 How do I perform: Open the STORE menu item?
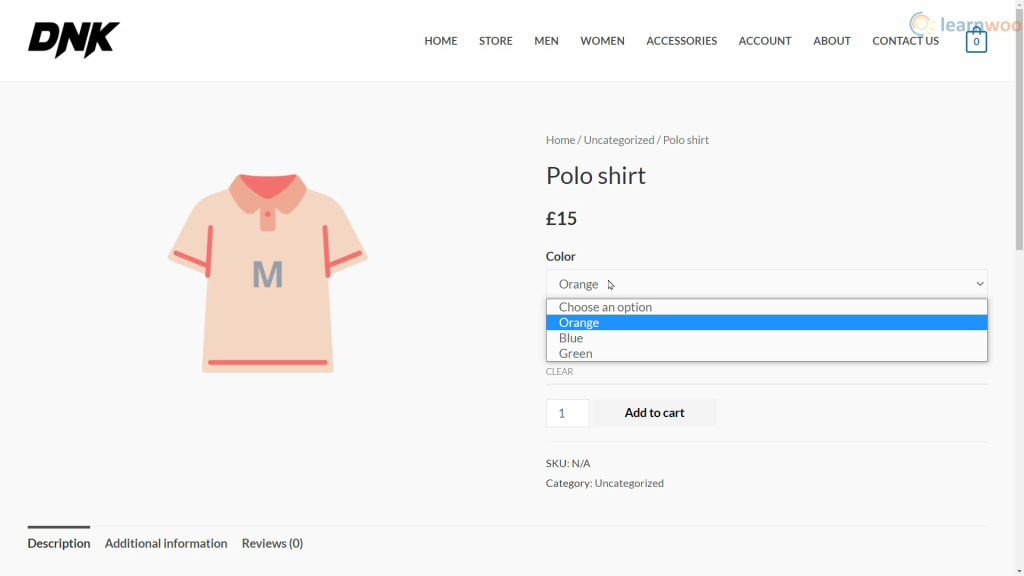tap(496, 40)
